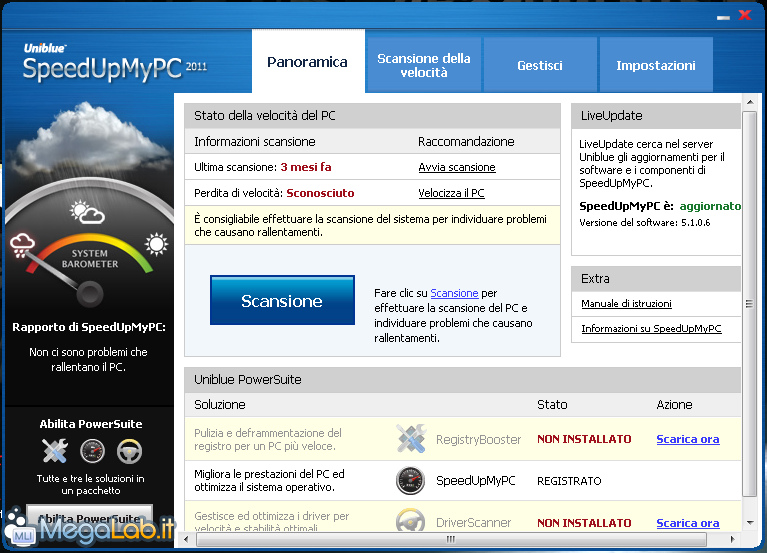Click the steering wheel icon in left sidebar

coord(128,452)
